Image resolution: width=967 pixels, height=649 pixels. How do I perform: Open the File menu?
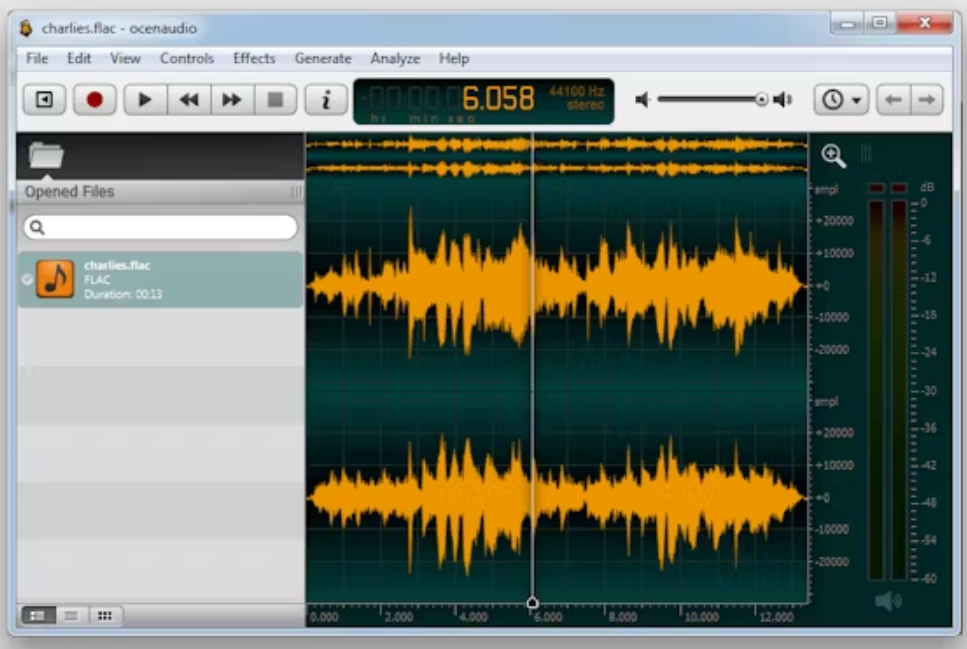tap(37, 59)
